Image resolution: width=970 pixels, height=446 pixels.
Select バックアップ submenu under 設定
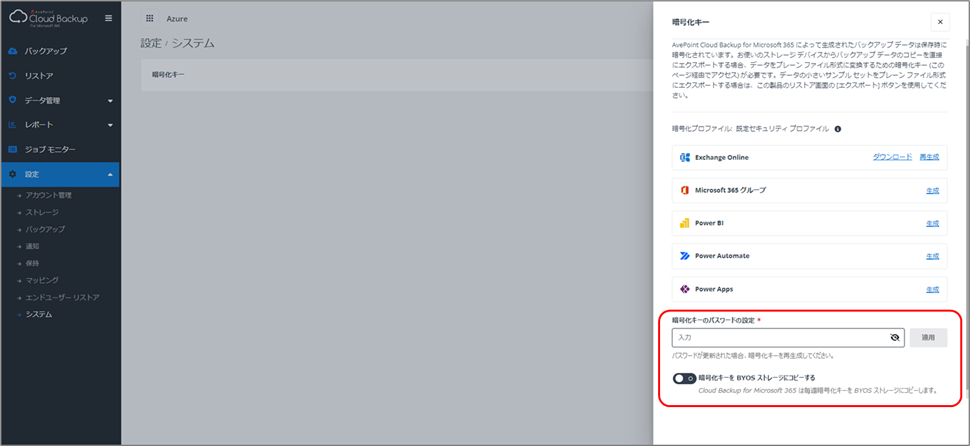(x=45, y=229)
